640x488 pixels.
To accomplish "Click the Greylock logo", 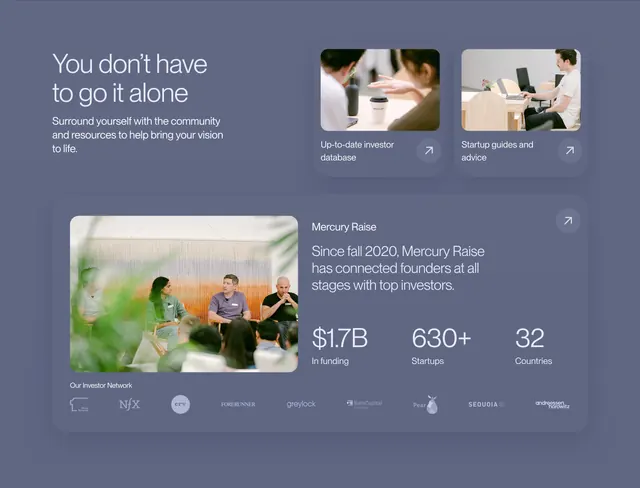I will 301,404.
